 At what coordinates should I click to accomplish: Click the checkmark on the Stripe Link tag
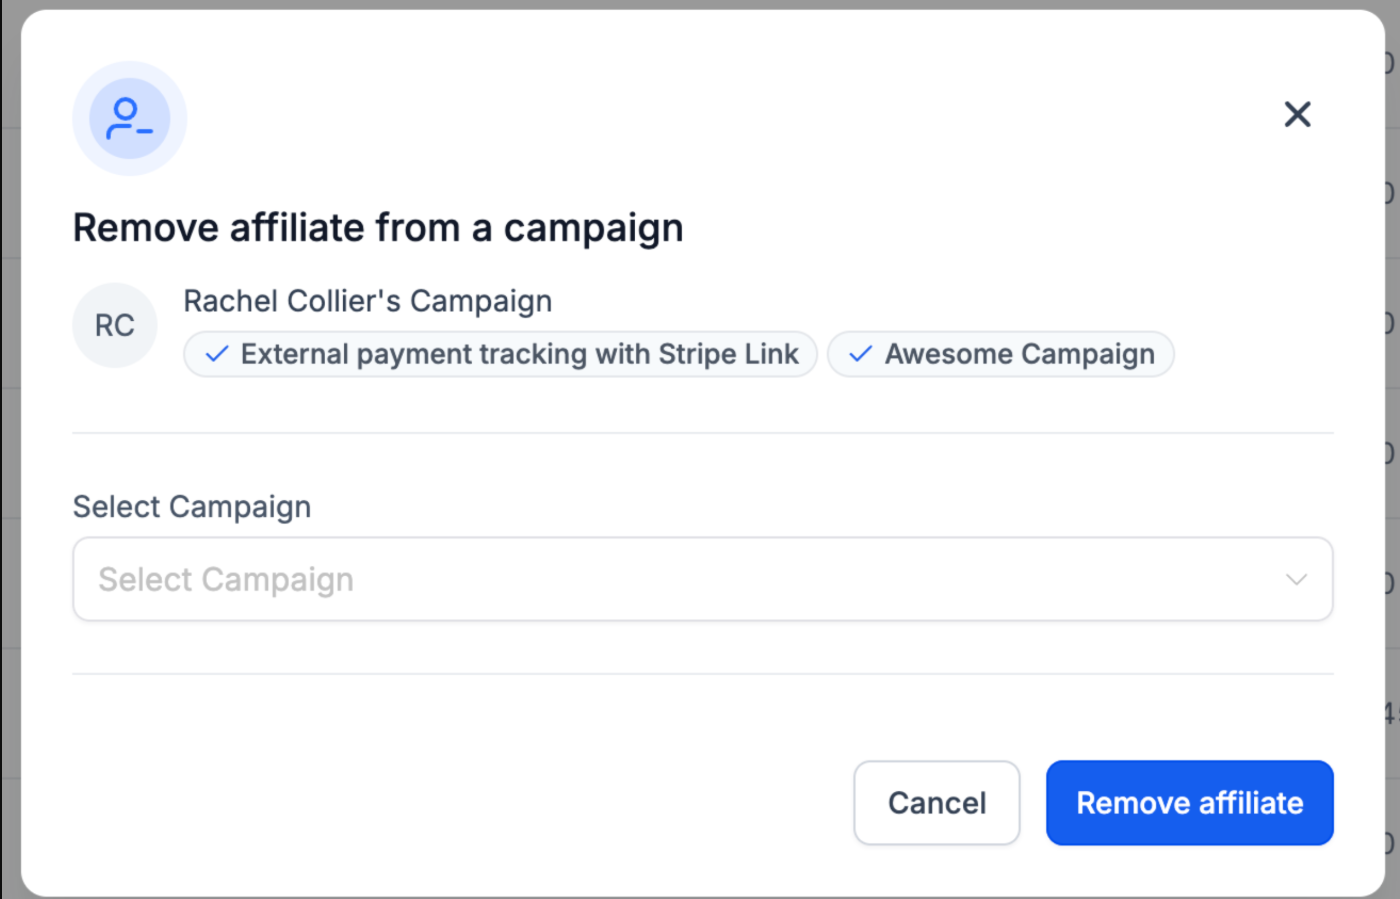pos(216,354)
